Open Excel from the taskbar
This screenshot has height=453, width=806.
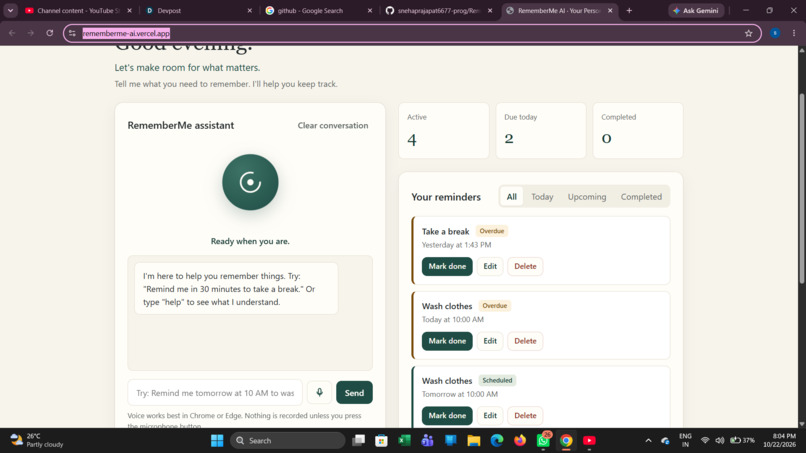coord(405,441)
